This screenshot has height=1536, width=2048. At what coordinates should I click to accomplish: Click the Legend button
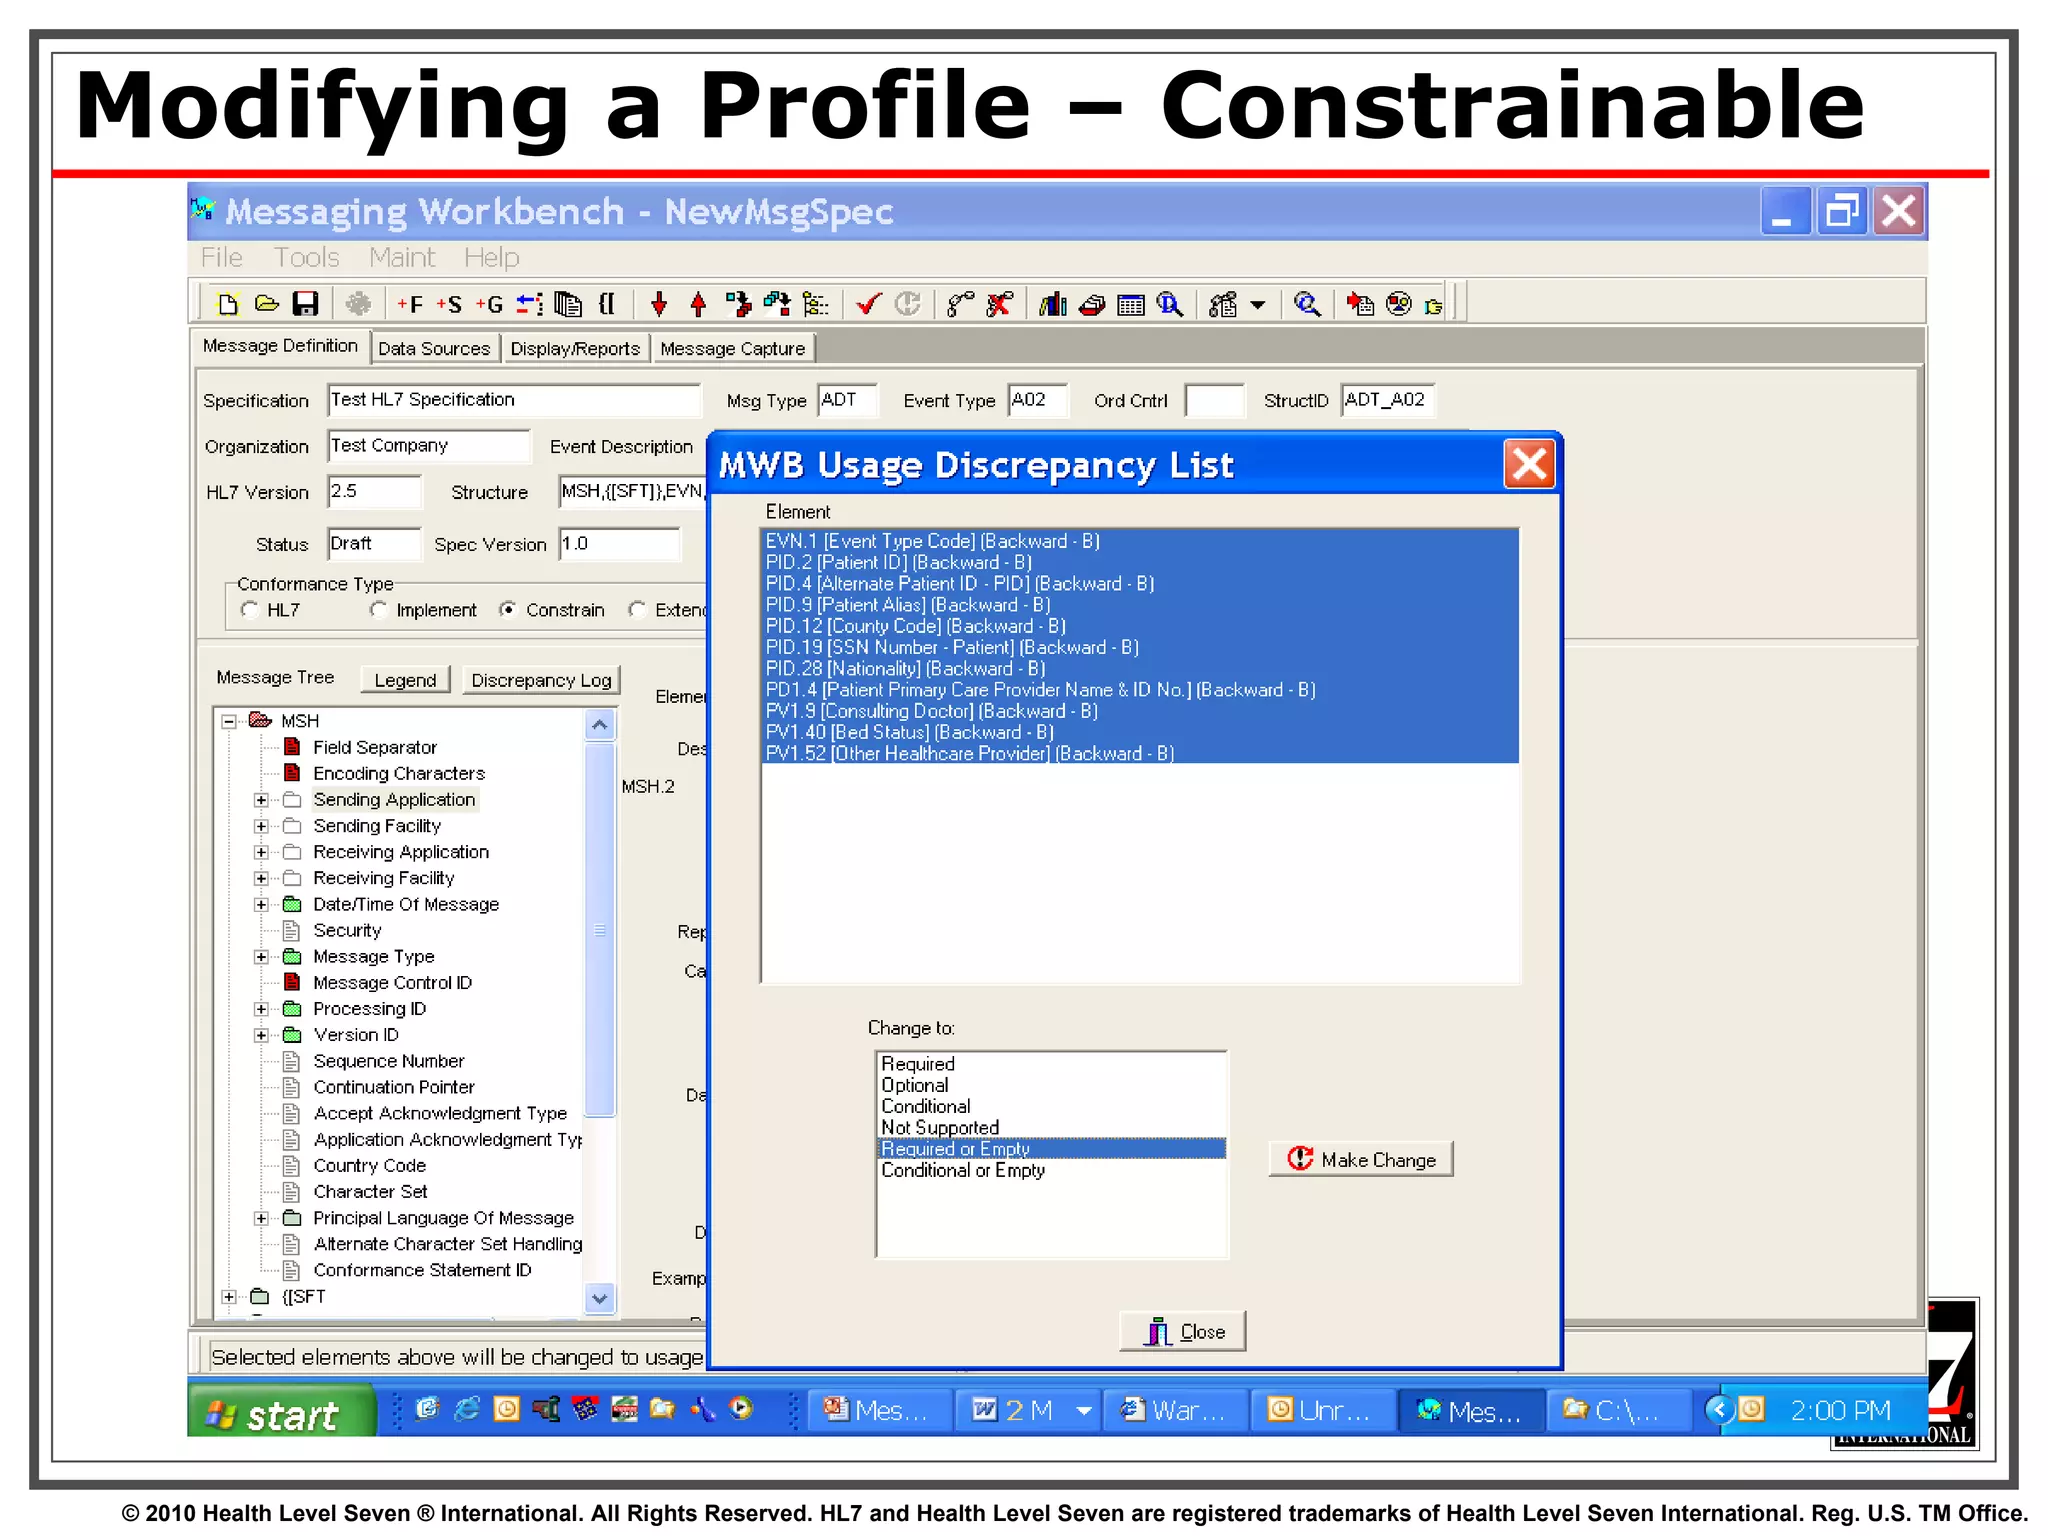[405, 680]
